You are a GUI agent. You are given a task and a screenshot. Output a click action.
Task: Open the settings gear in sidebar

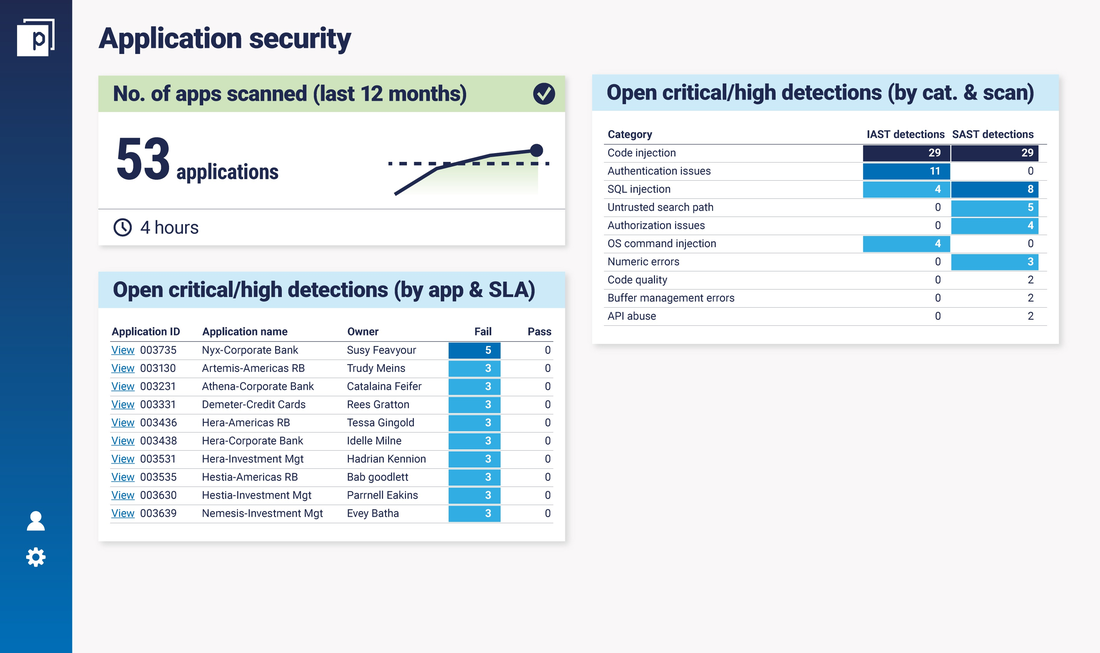click(x=36, y=557)
